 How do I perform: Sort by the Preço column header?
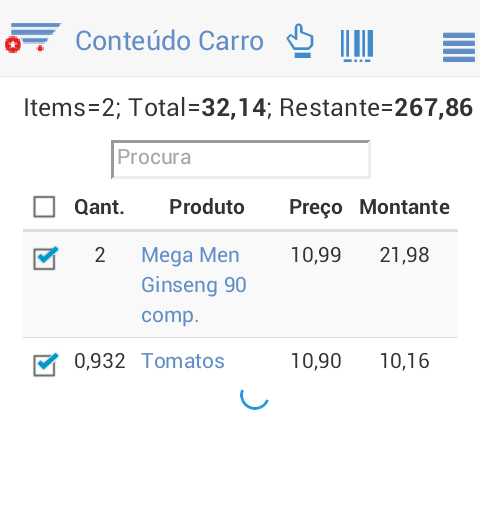pos(316,207)
